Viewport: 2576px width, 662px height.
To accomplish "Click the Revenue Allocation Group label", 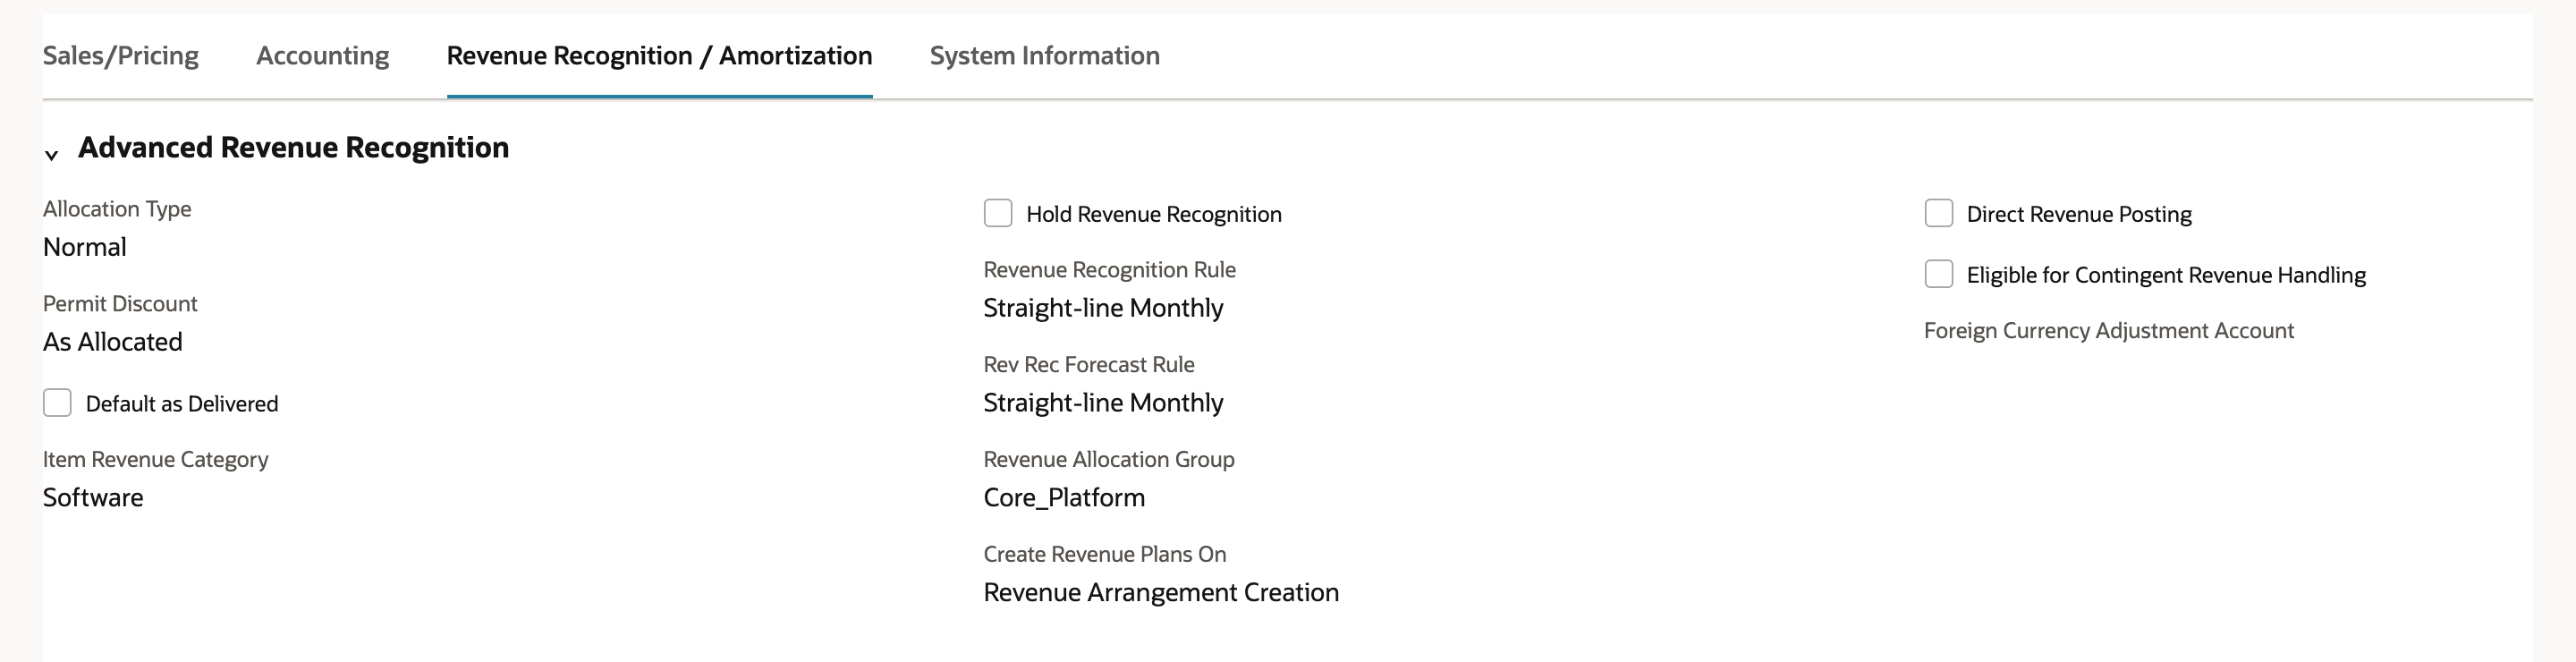I will pyautogui.click(x=1109, y=460).
